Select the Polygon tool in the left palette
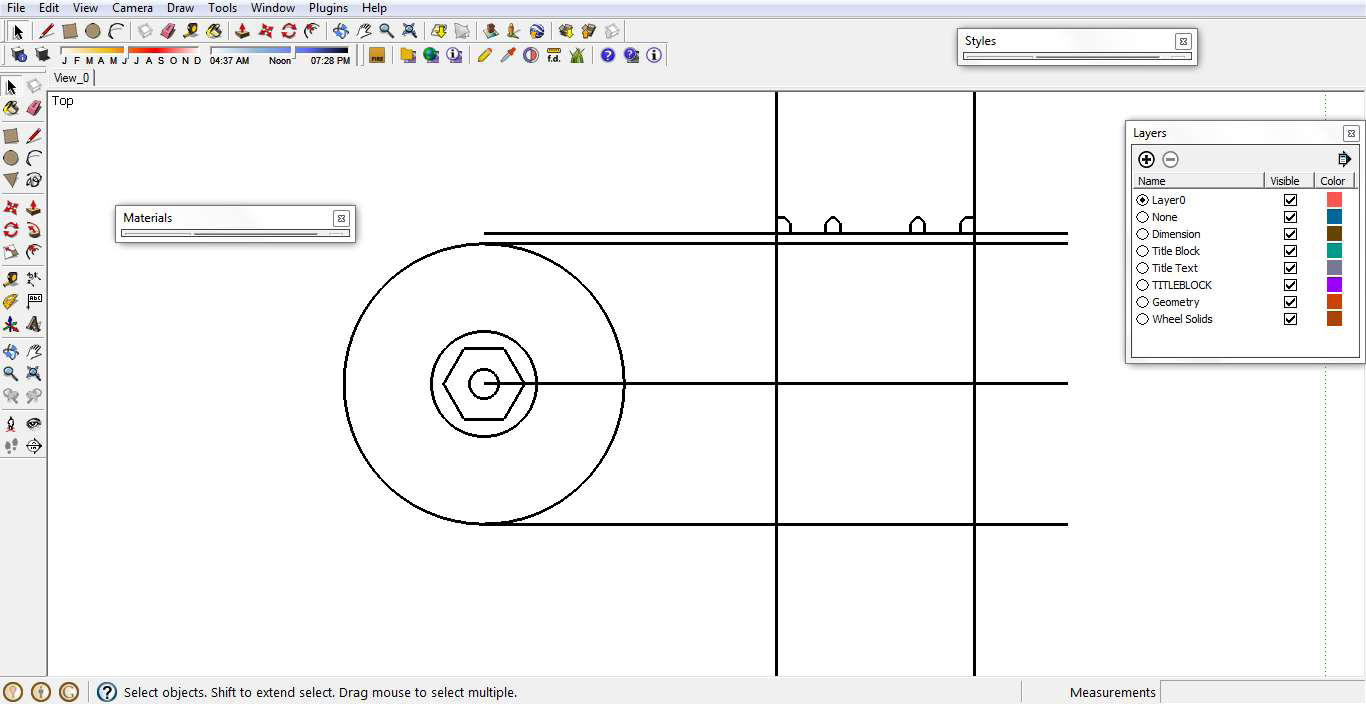The width and height of the screenshot is (1366, 704). click(x=11, y=180)
